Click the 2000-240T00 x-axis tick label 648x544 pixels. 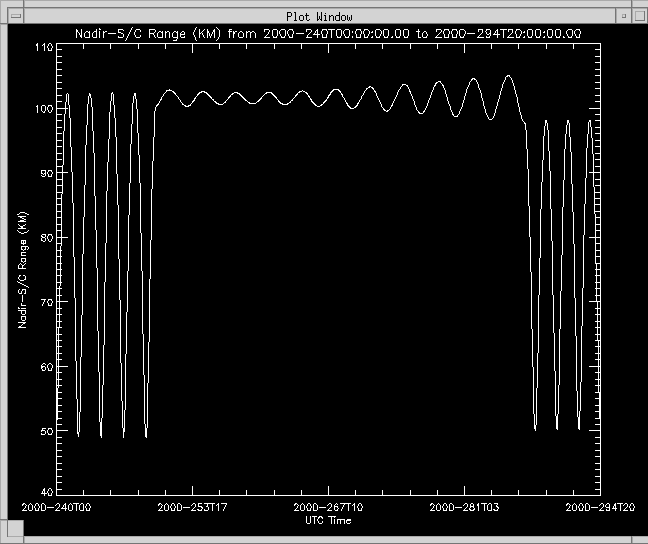55,508
